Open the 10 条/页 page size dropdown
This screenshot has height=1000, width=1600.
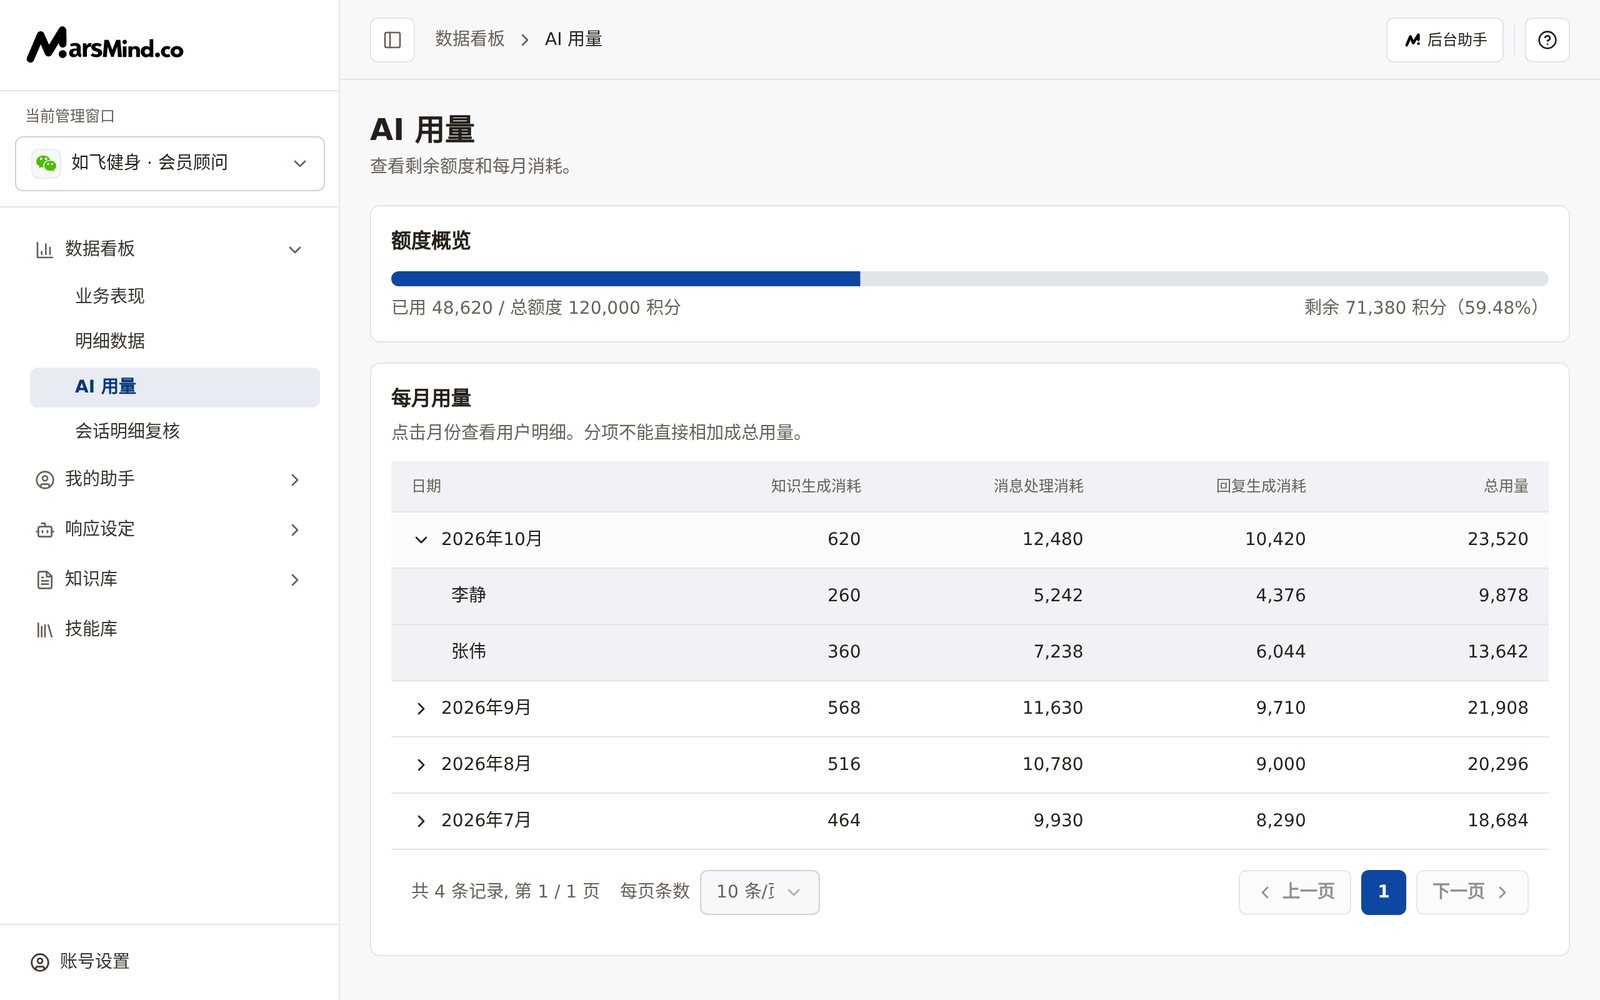(760, 892)
